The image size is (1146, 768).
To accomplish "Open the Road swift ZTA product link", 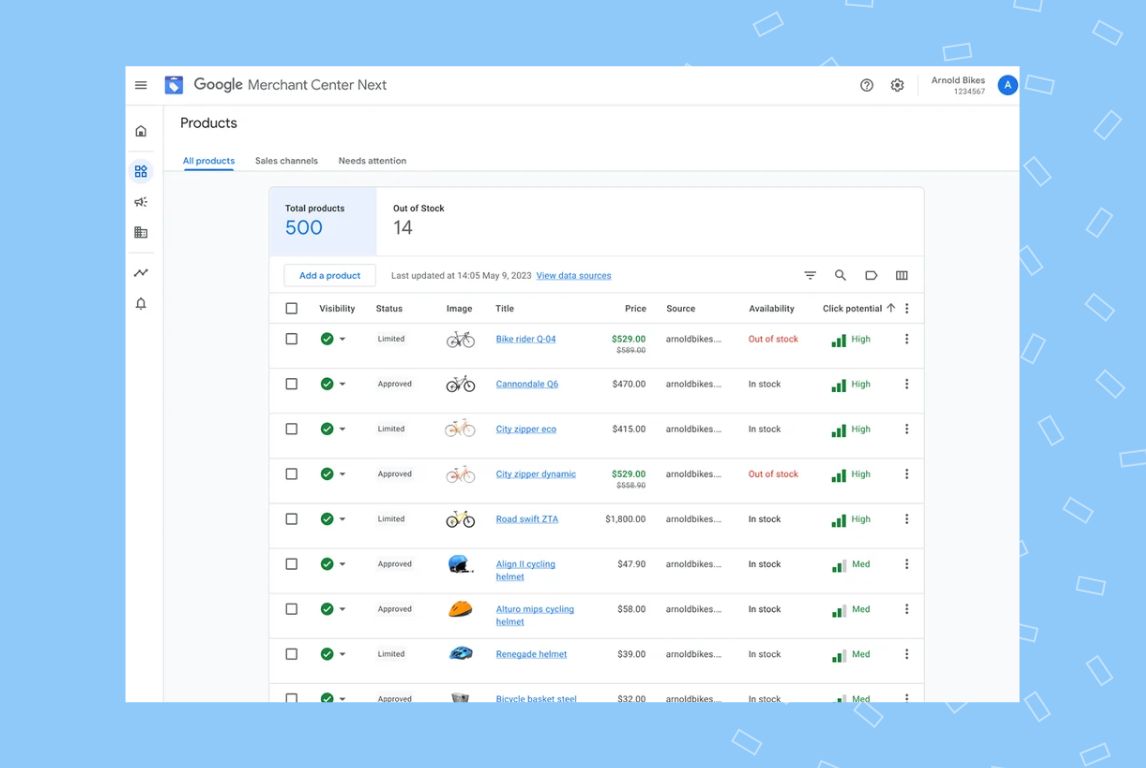I will [527, 520].
